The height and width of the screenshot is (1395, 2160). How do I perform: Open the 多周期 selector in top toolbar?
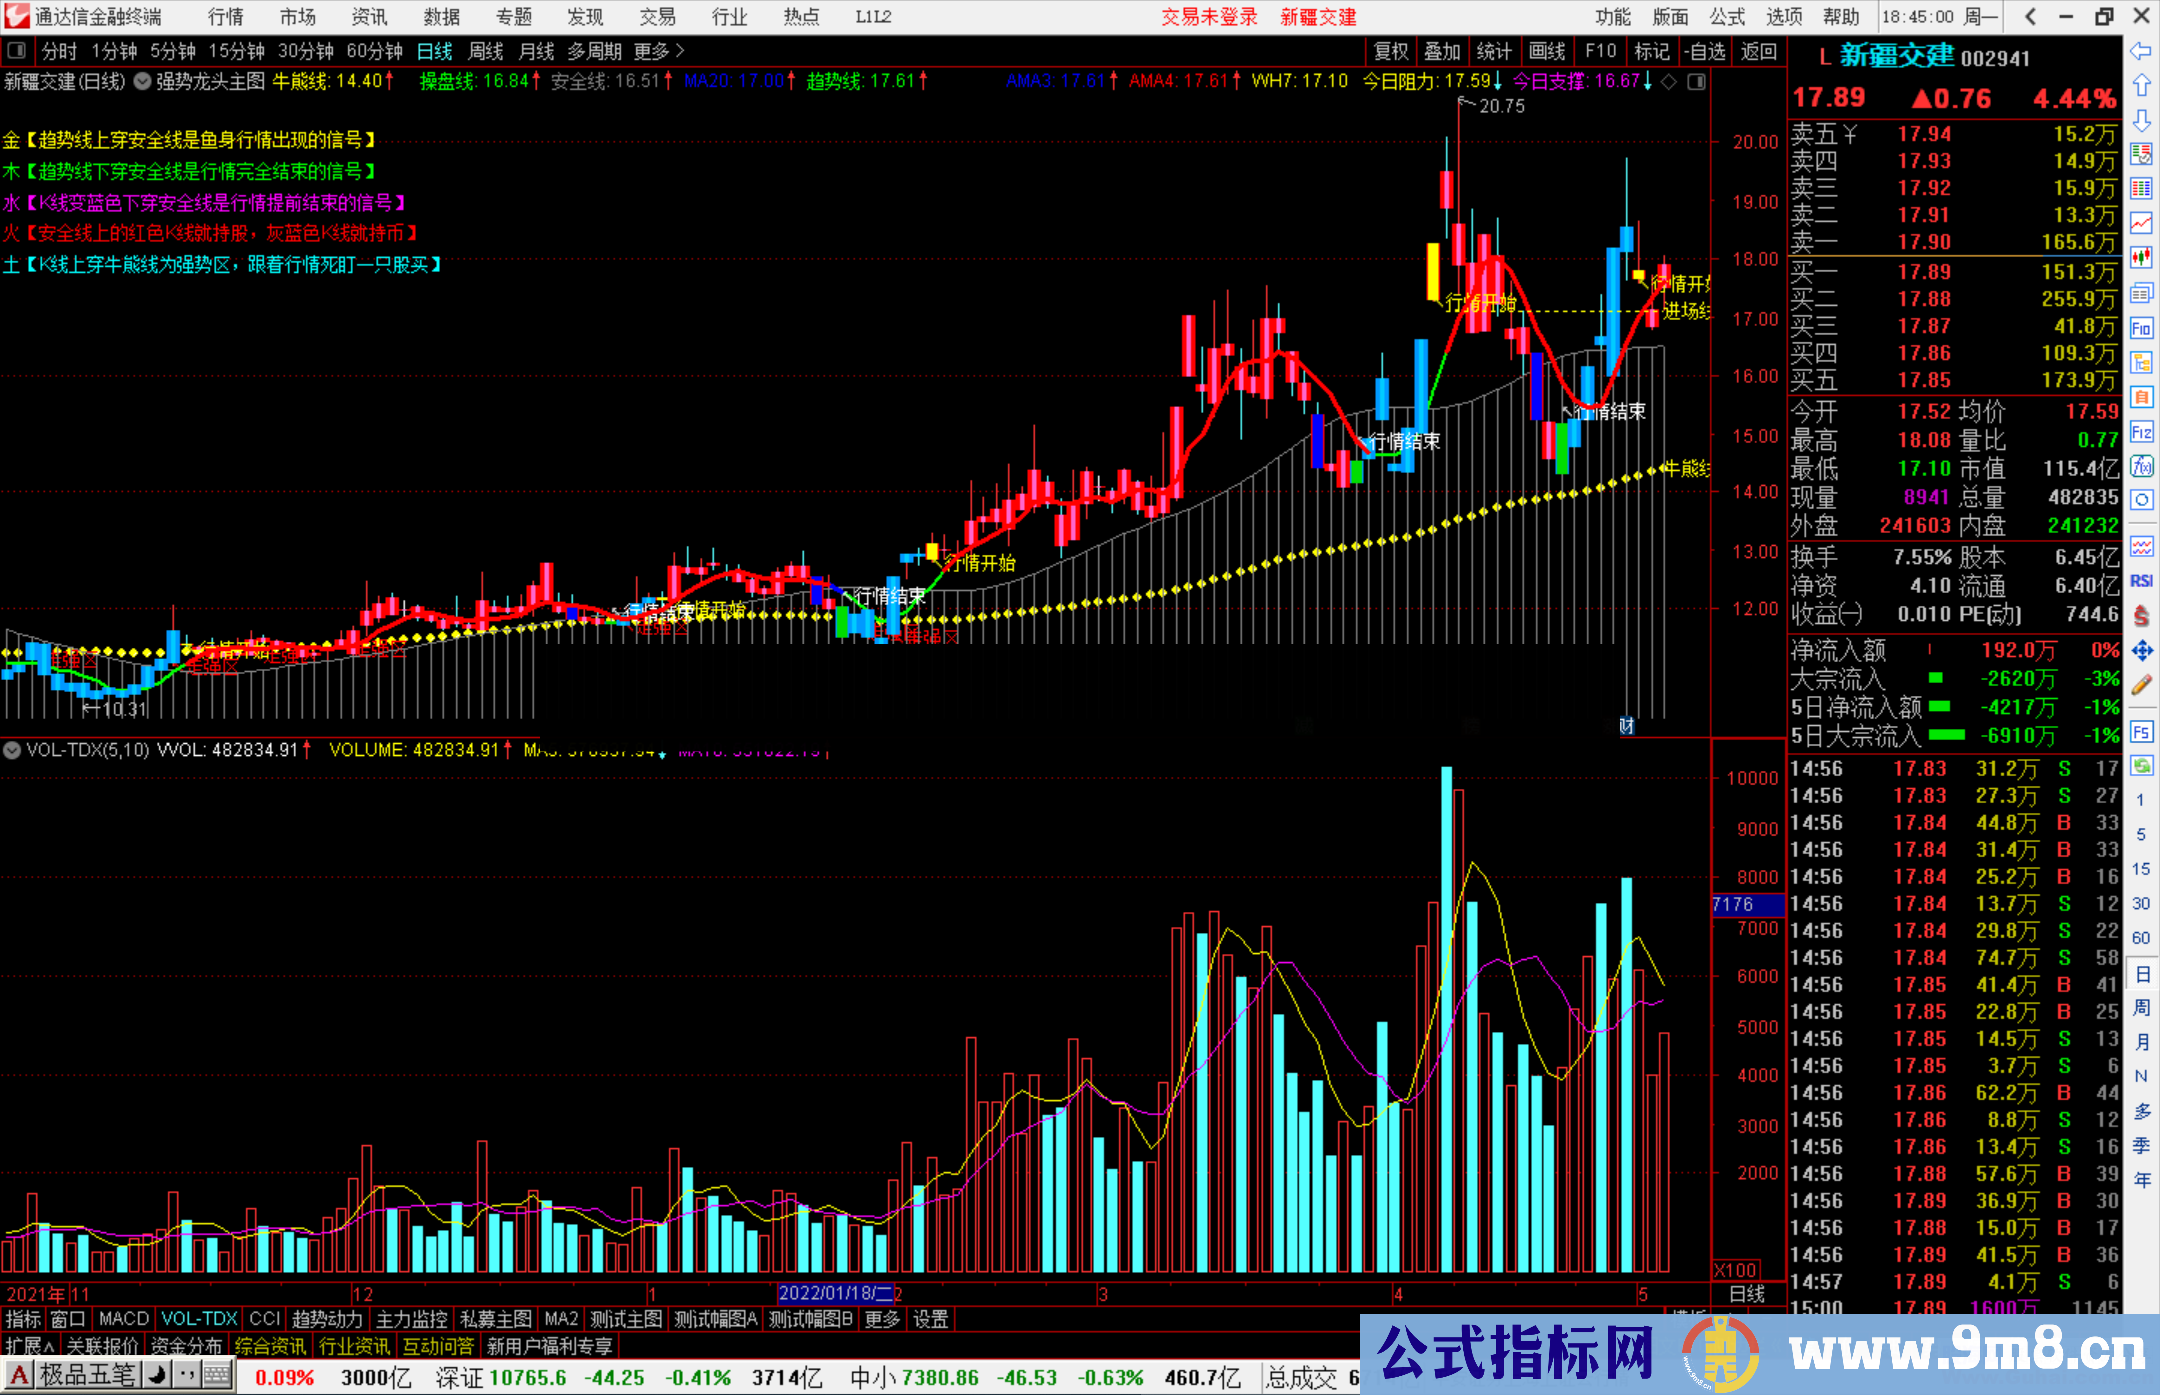(x=595, y=51)
